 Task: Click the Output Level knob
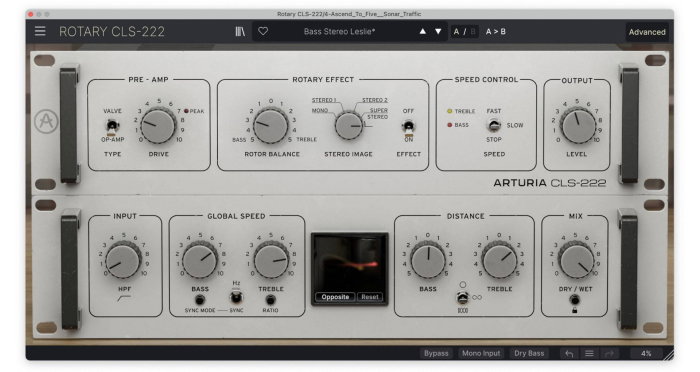click(x=578, y=125)
